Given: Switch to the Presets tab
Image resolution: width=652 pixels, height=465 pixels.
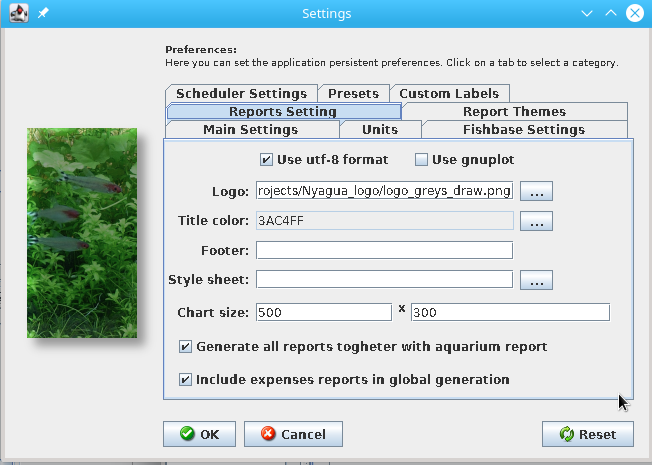Looking at the screenshot, I should (353, 94).
